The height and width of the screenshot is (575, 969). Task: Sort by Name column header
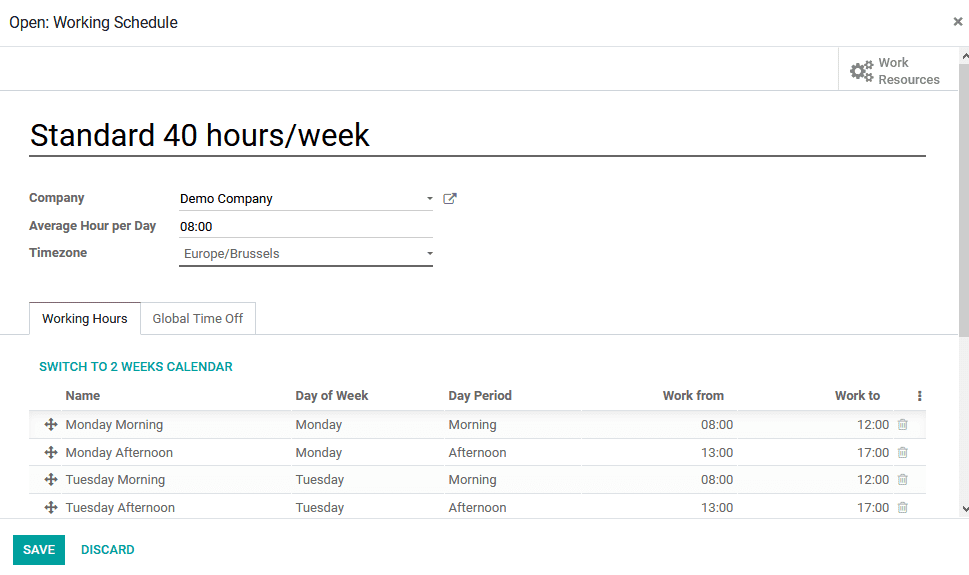[x=83, y=396]
